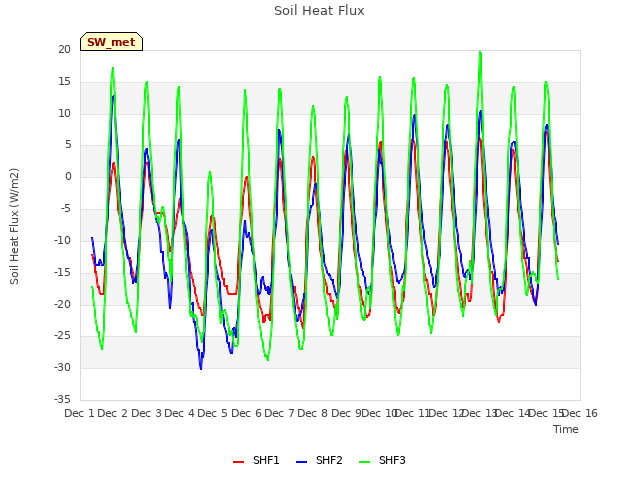
Task: Click the Soil Heat Flux (W/m2) axis label
Action: tap(14, 226)
